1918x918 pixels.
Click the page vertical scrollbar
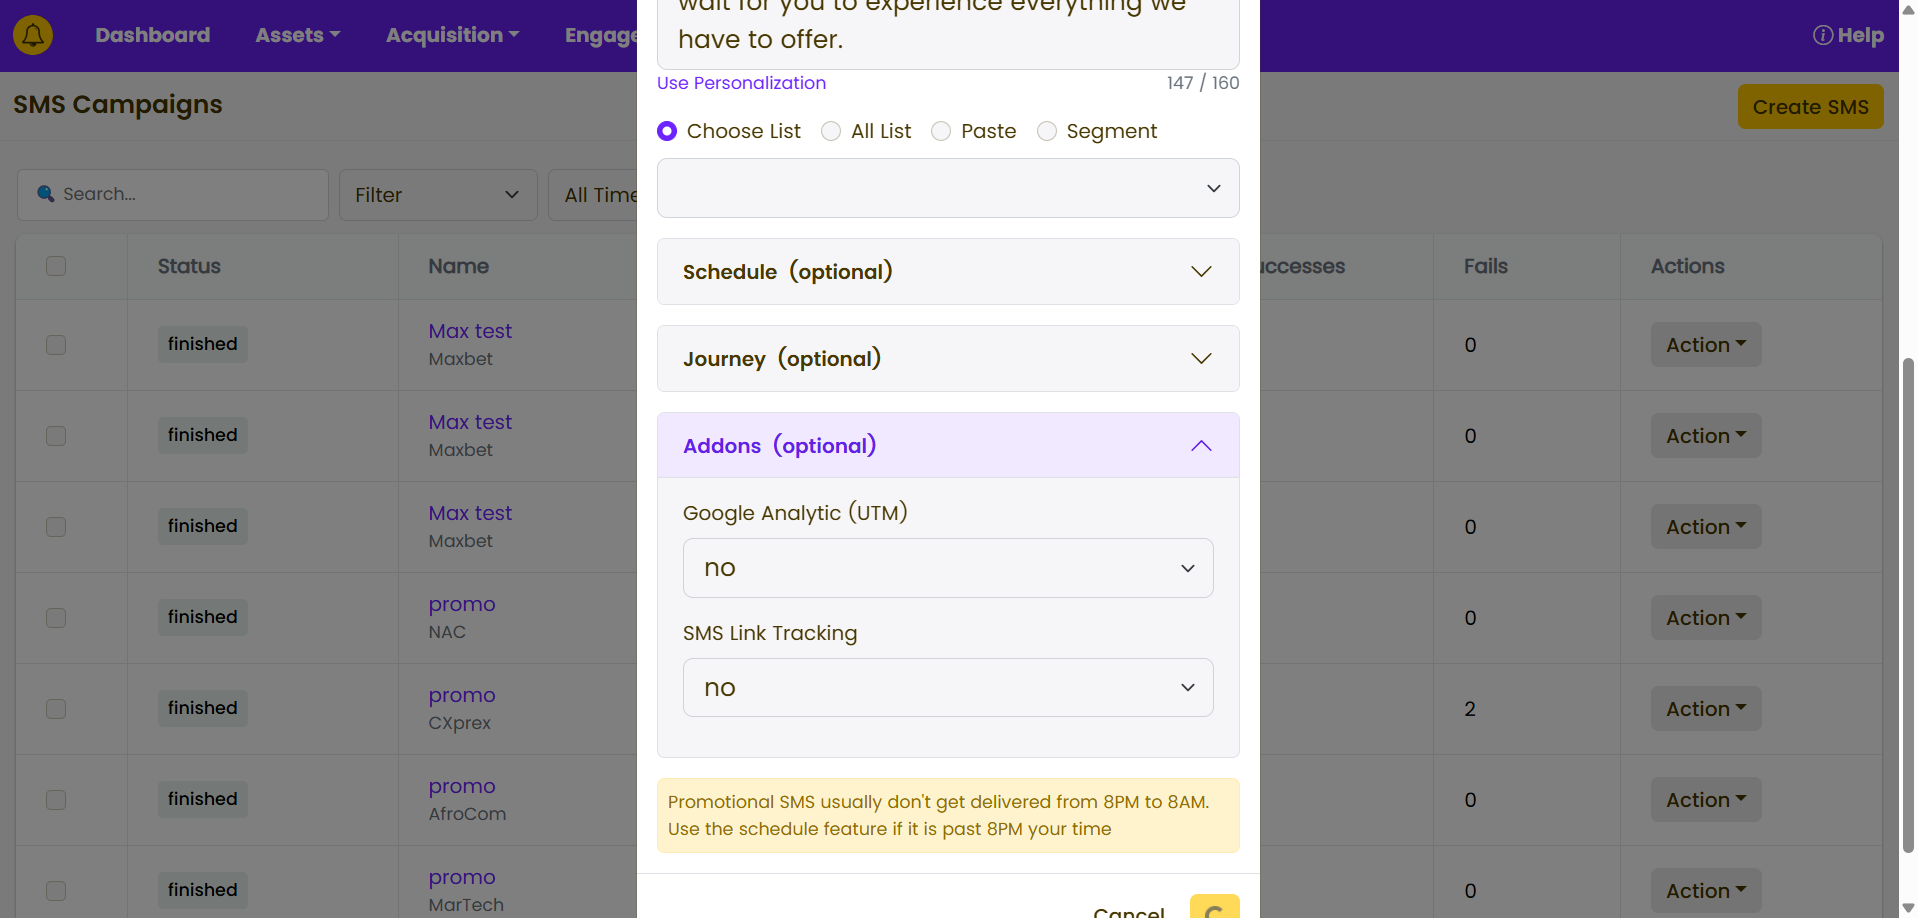1908,600
